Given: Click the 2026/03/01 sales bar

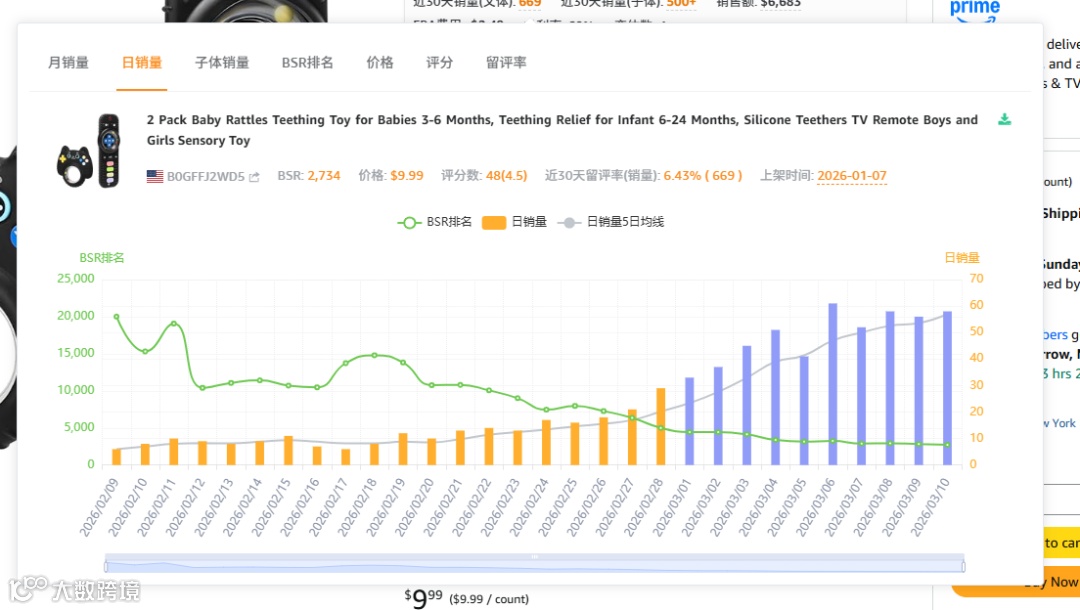Looking at the screenshot, I should pyautogui.click(x=689, y=421).
